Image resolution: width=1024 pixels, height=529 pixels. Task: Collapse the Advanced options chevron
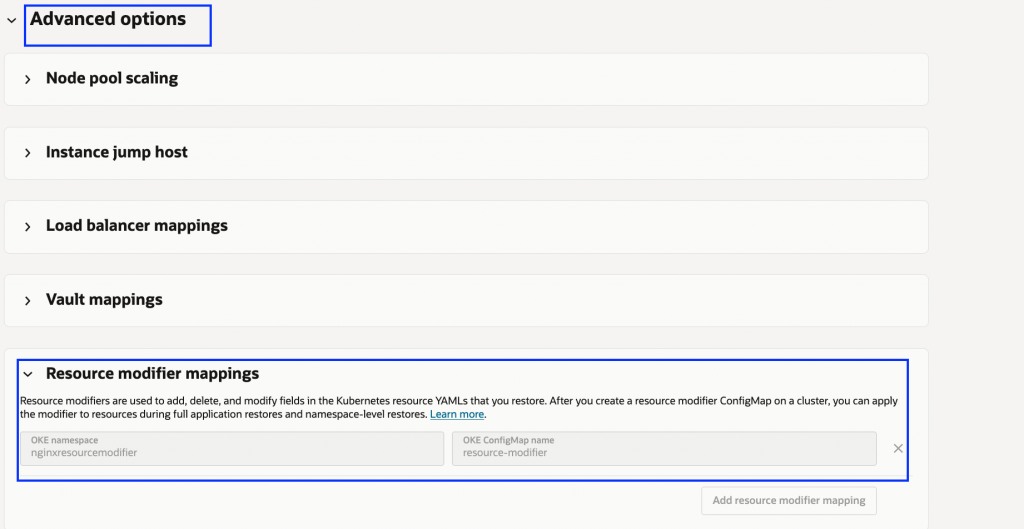[x=11, y=20]
